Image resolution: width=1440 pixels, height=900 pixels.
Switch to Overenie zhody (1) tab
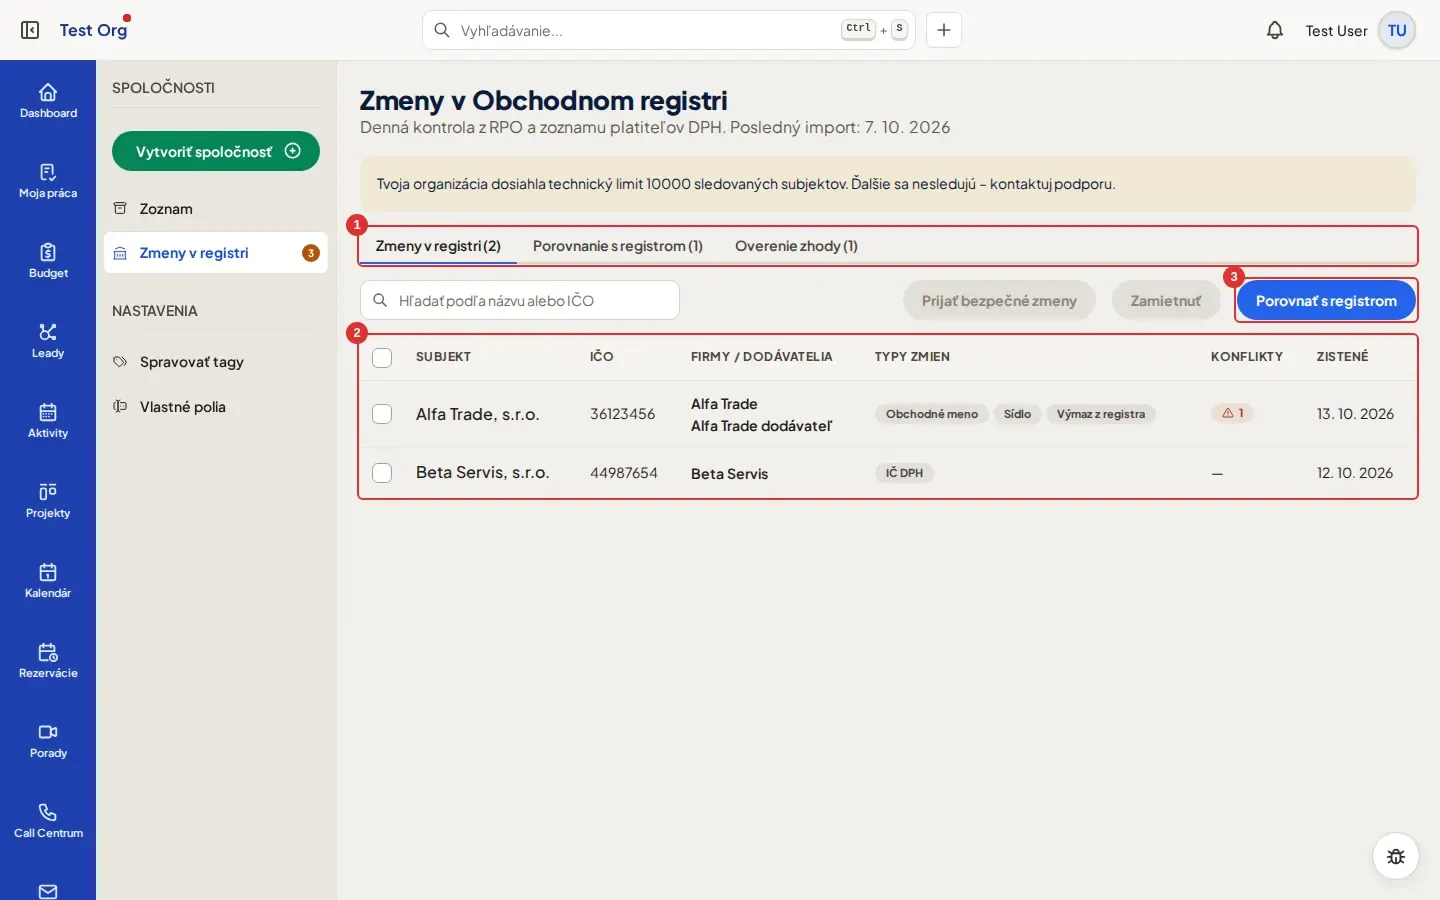click(796, 246)
